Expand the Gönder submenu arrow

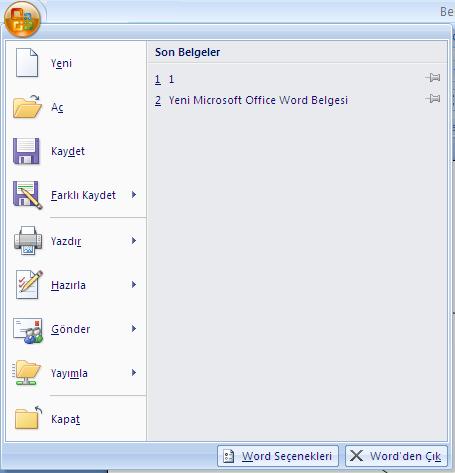click(x=134, y=329)
